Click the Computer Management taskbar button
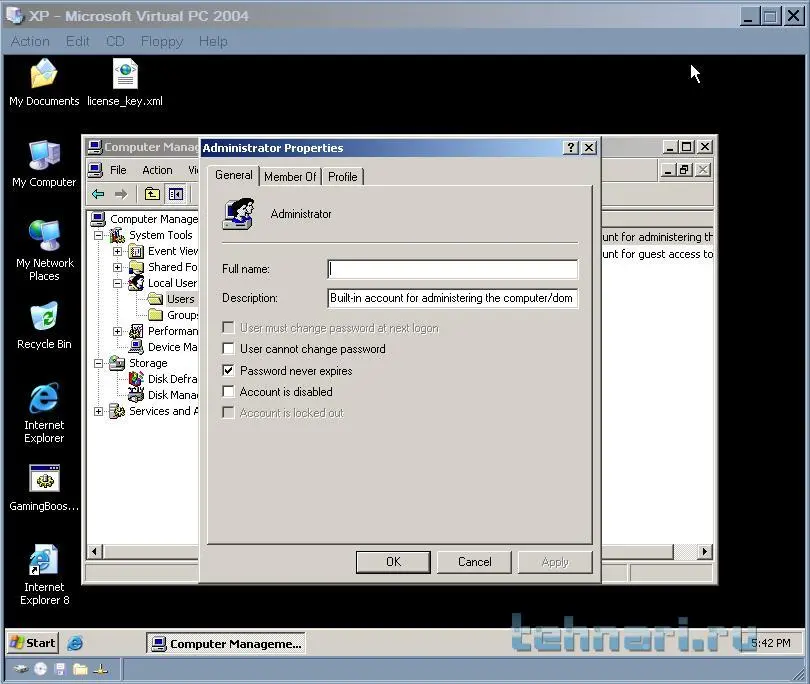Image resolution: width=810 pixels, height=684 pixels. click(x=226, y=643)
